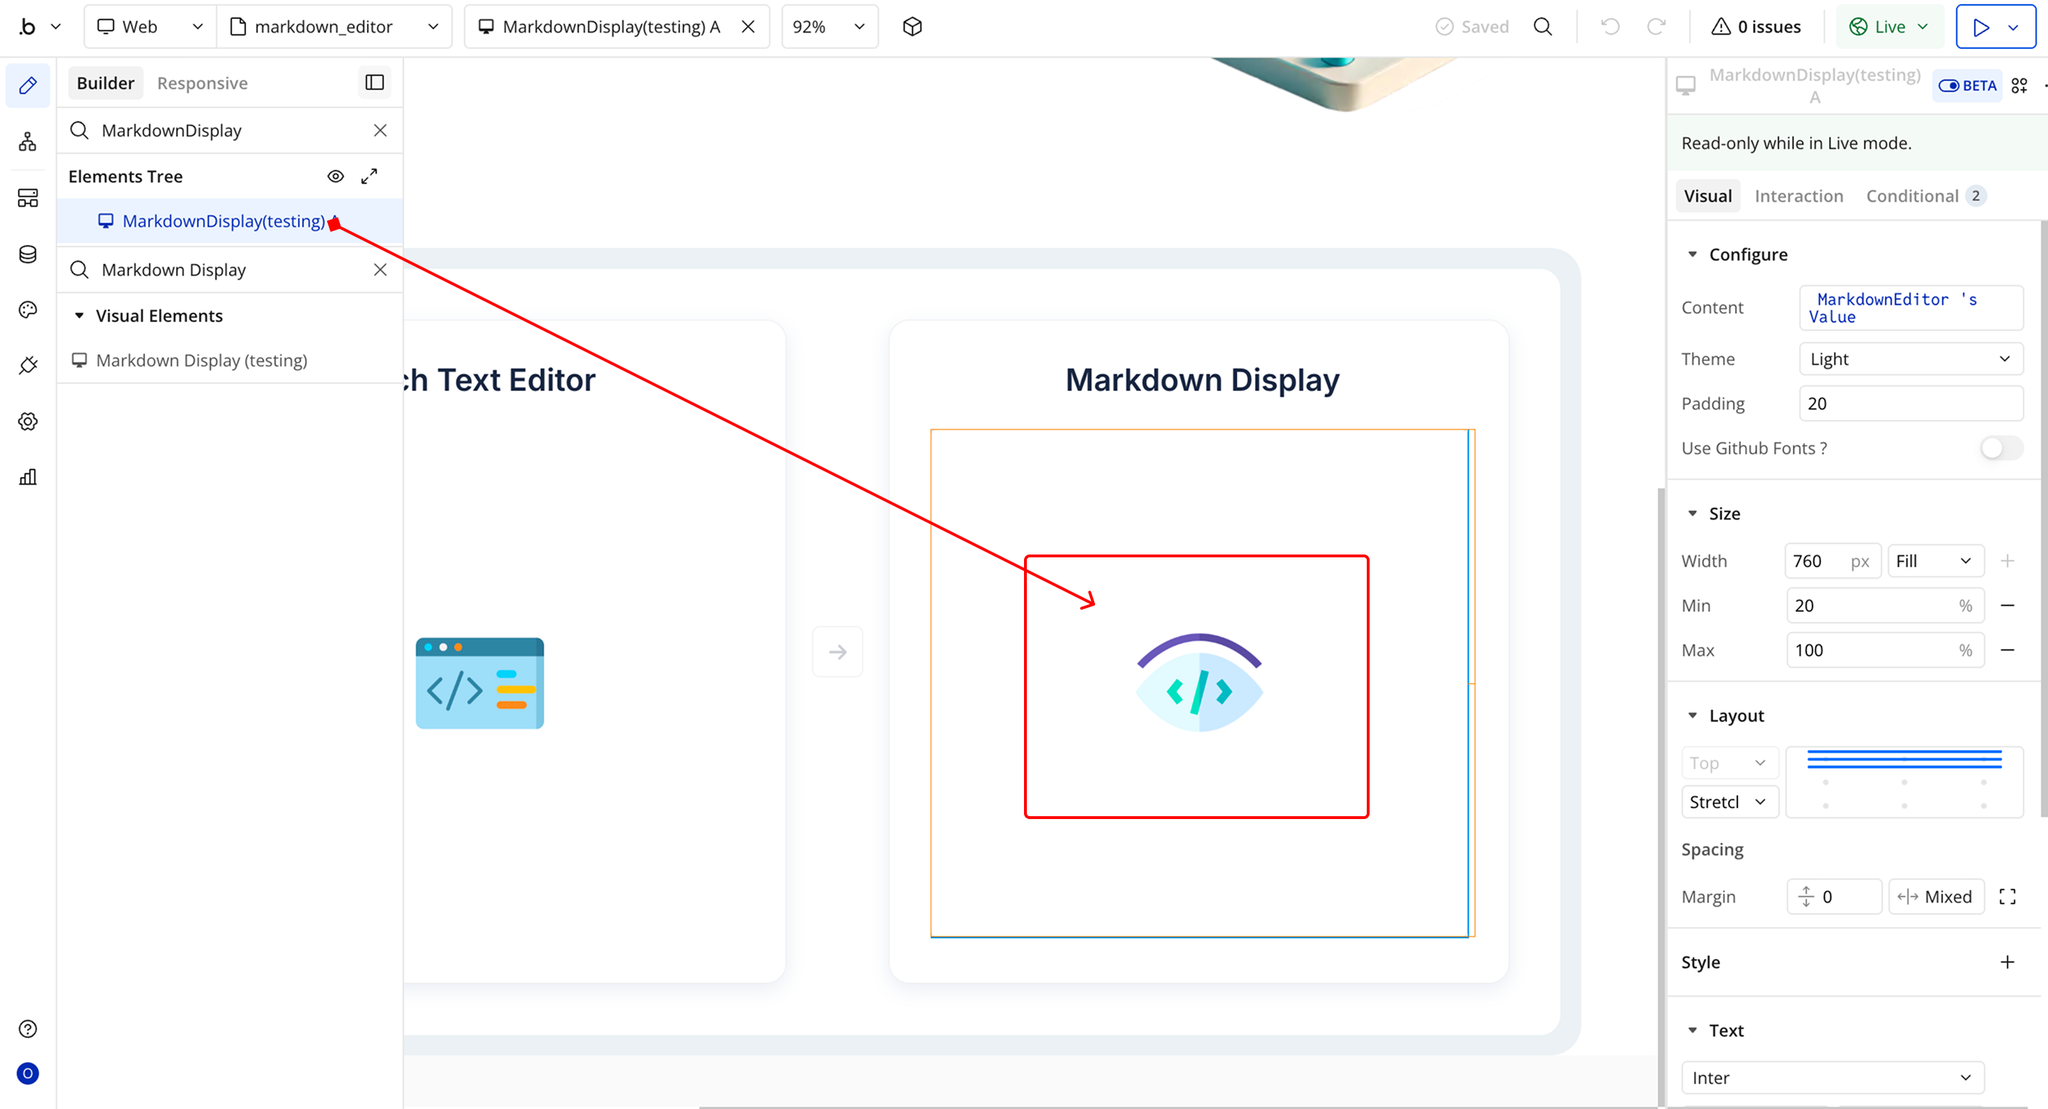Open the Plugins tab plug icon
Screen dimensions: 2048x1109
(x=28, y=366)
